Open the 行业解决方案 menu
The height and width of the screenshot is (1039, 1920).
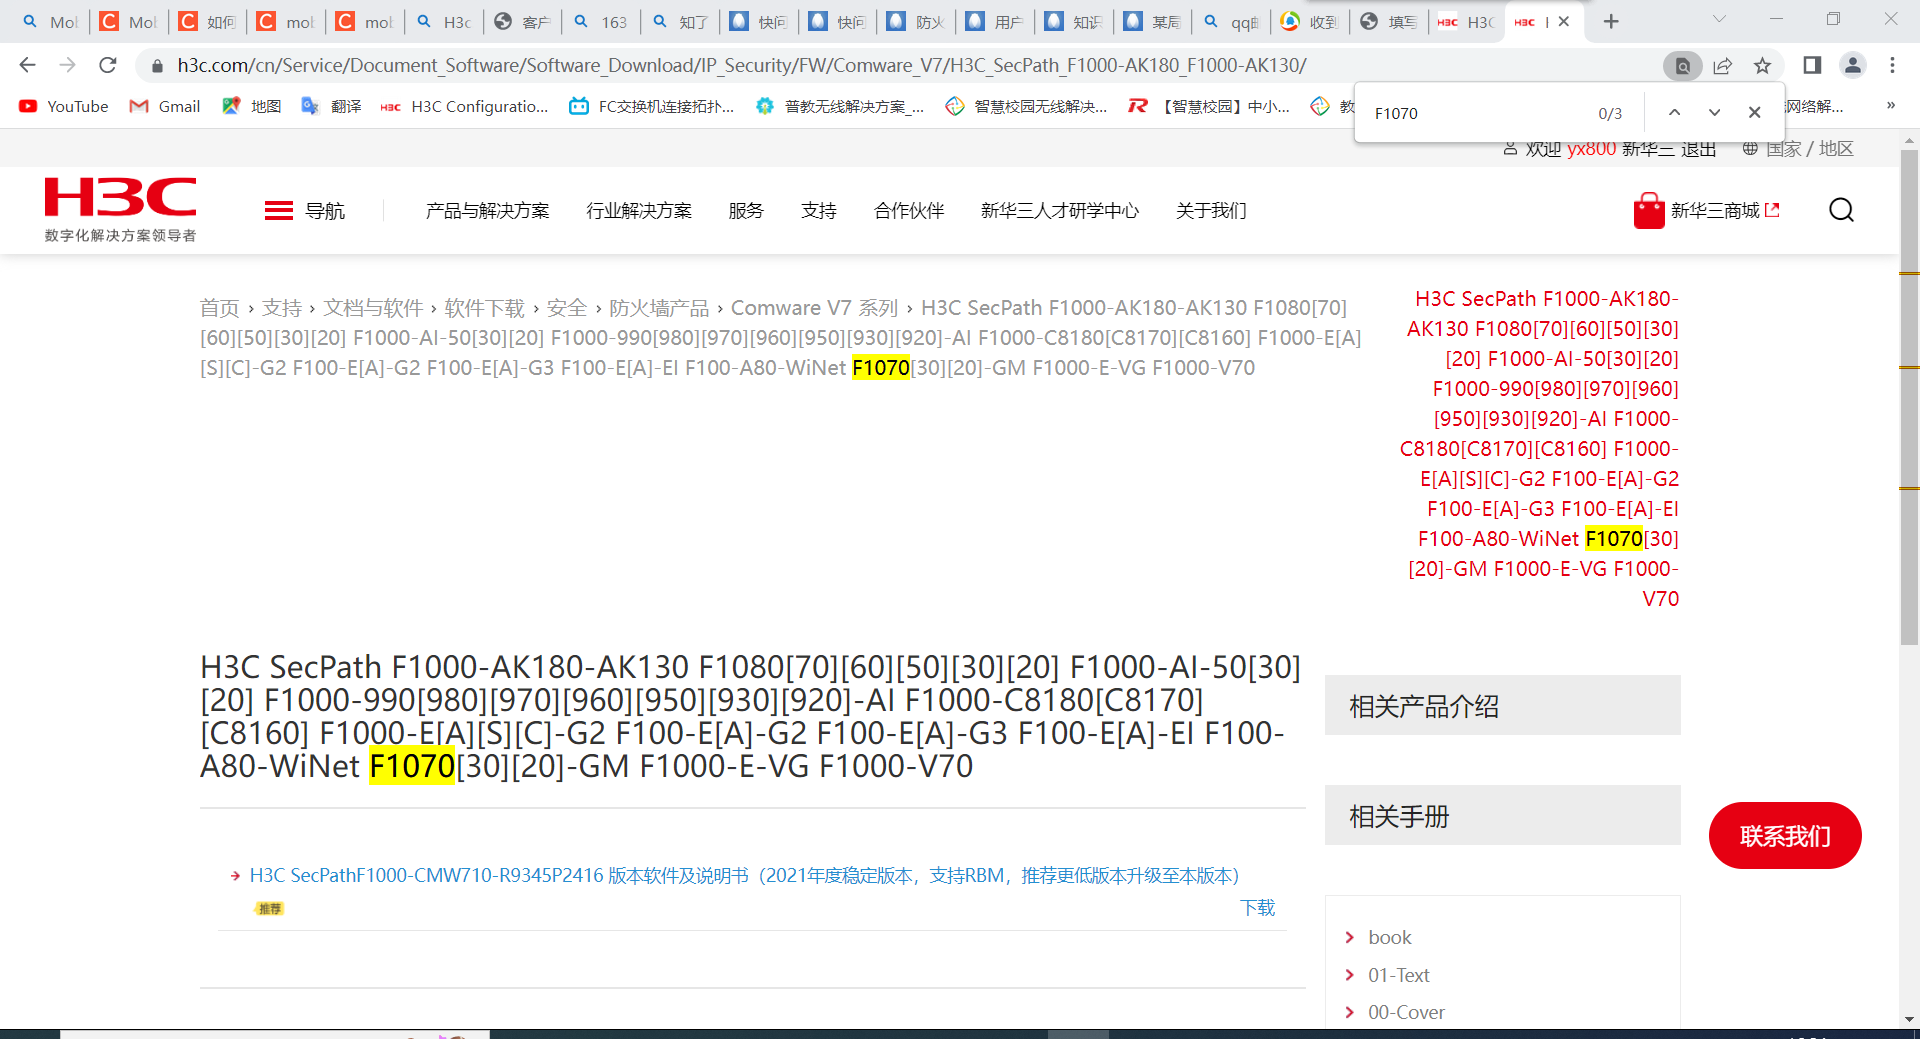click(x=639, y=210)
